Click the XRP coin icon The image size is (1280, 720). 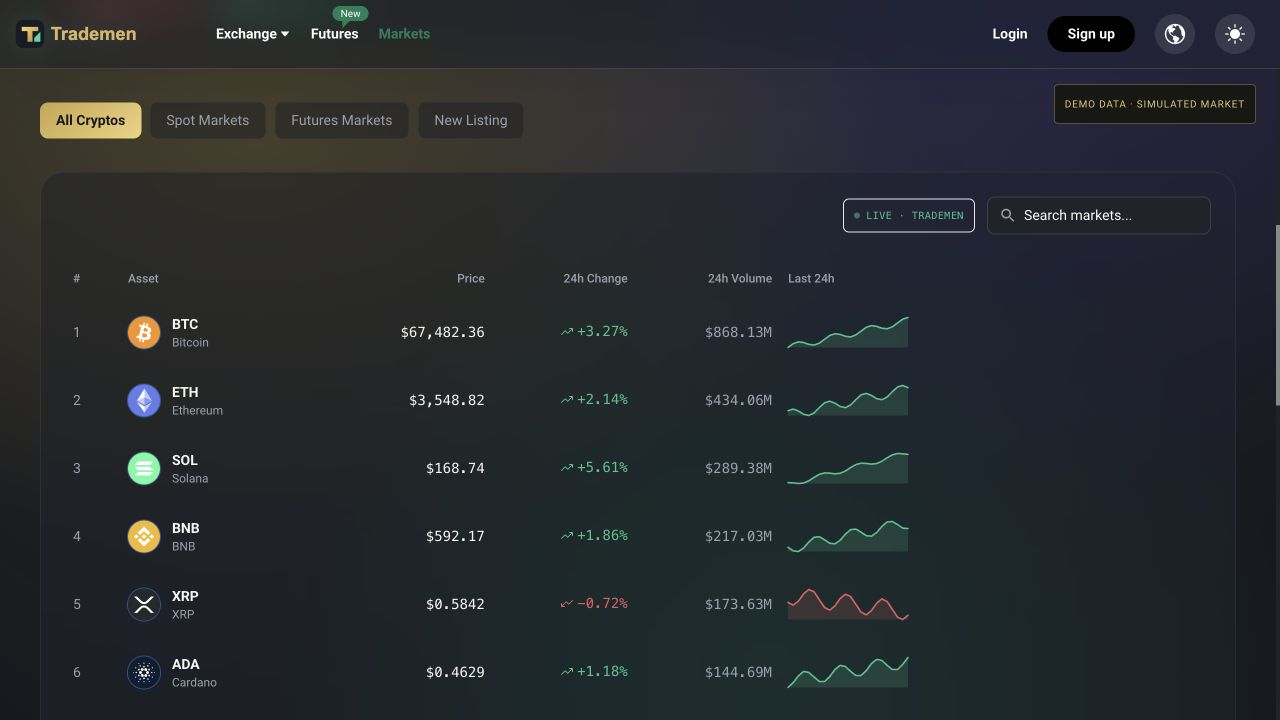point(144,604)
